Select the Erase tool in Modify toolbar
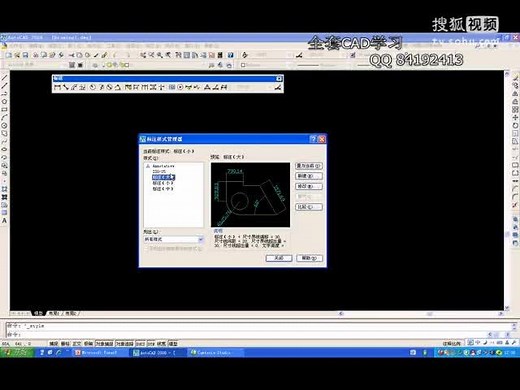 click(x=515, y=78)
